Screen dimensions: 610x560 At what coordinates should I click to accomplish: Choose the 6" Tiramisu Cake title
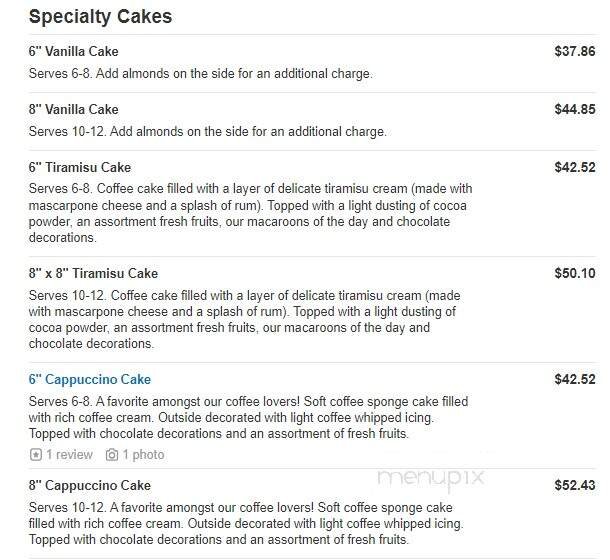(79, 167)
